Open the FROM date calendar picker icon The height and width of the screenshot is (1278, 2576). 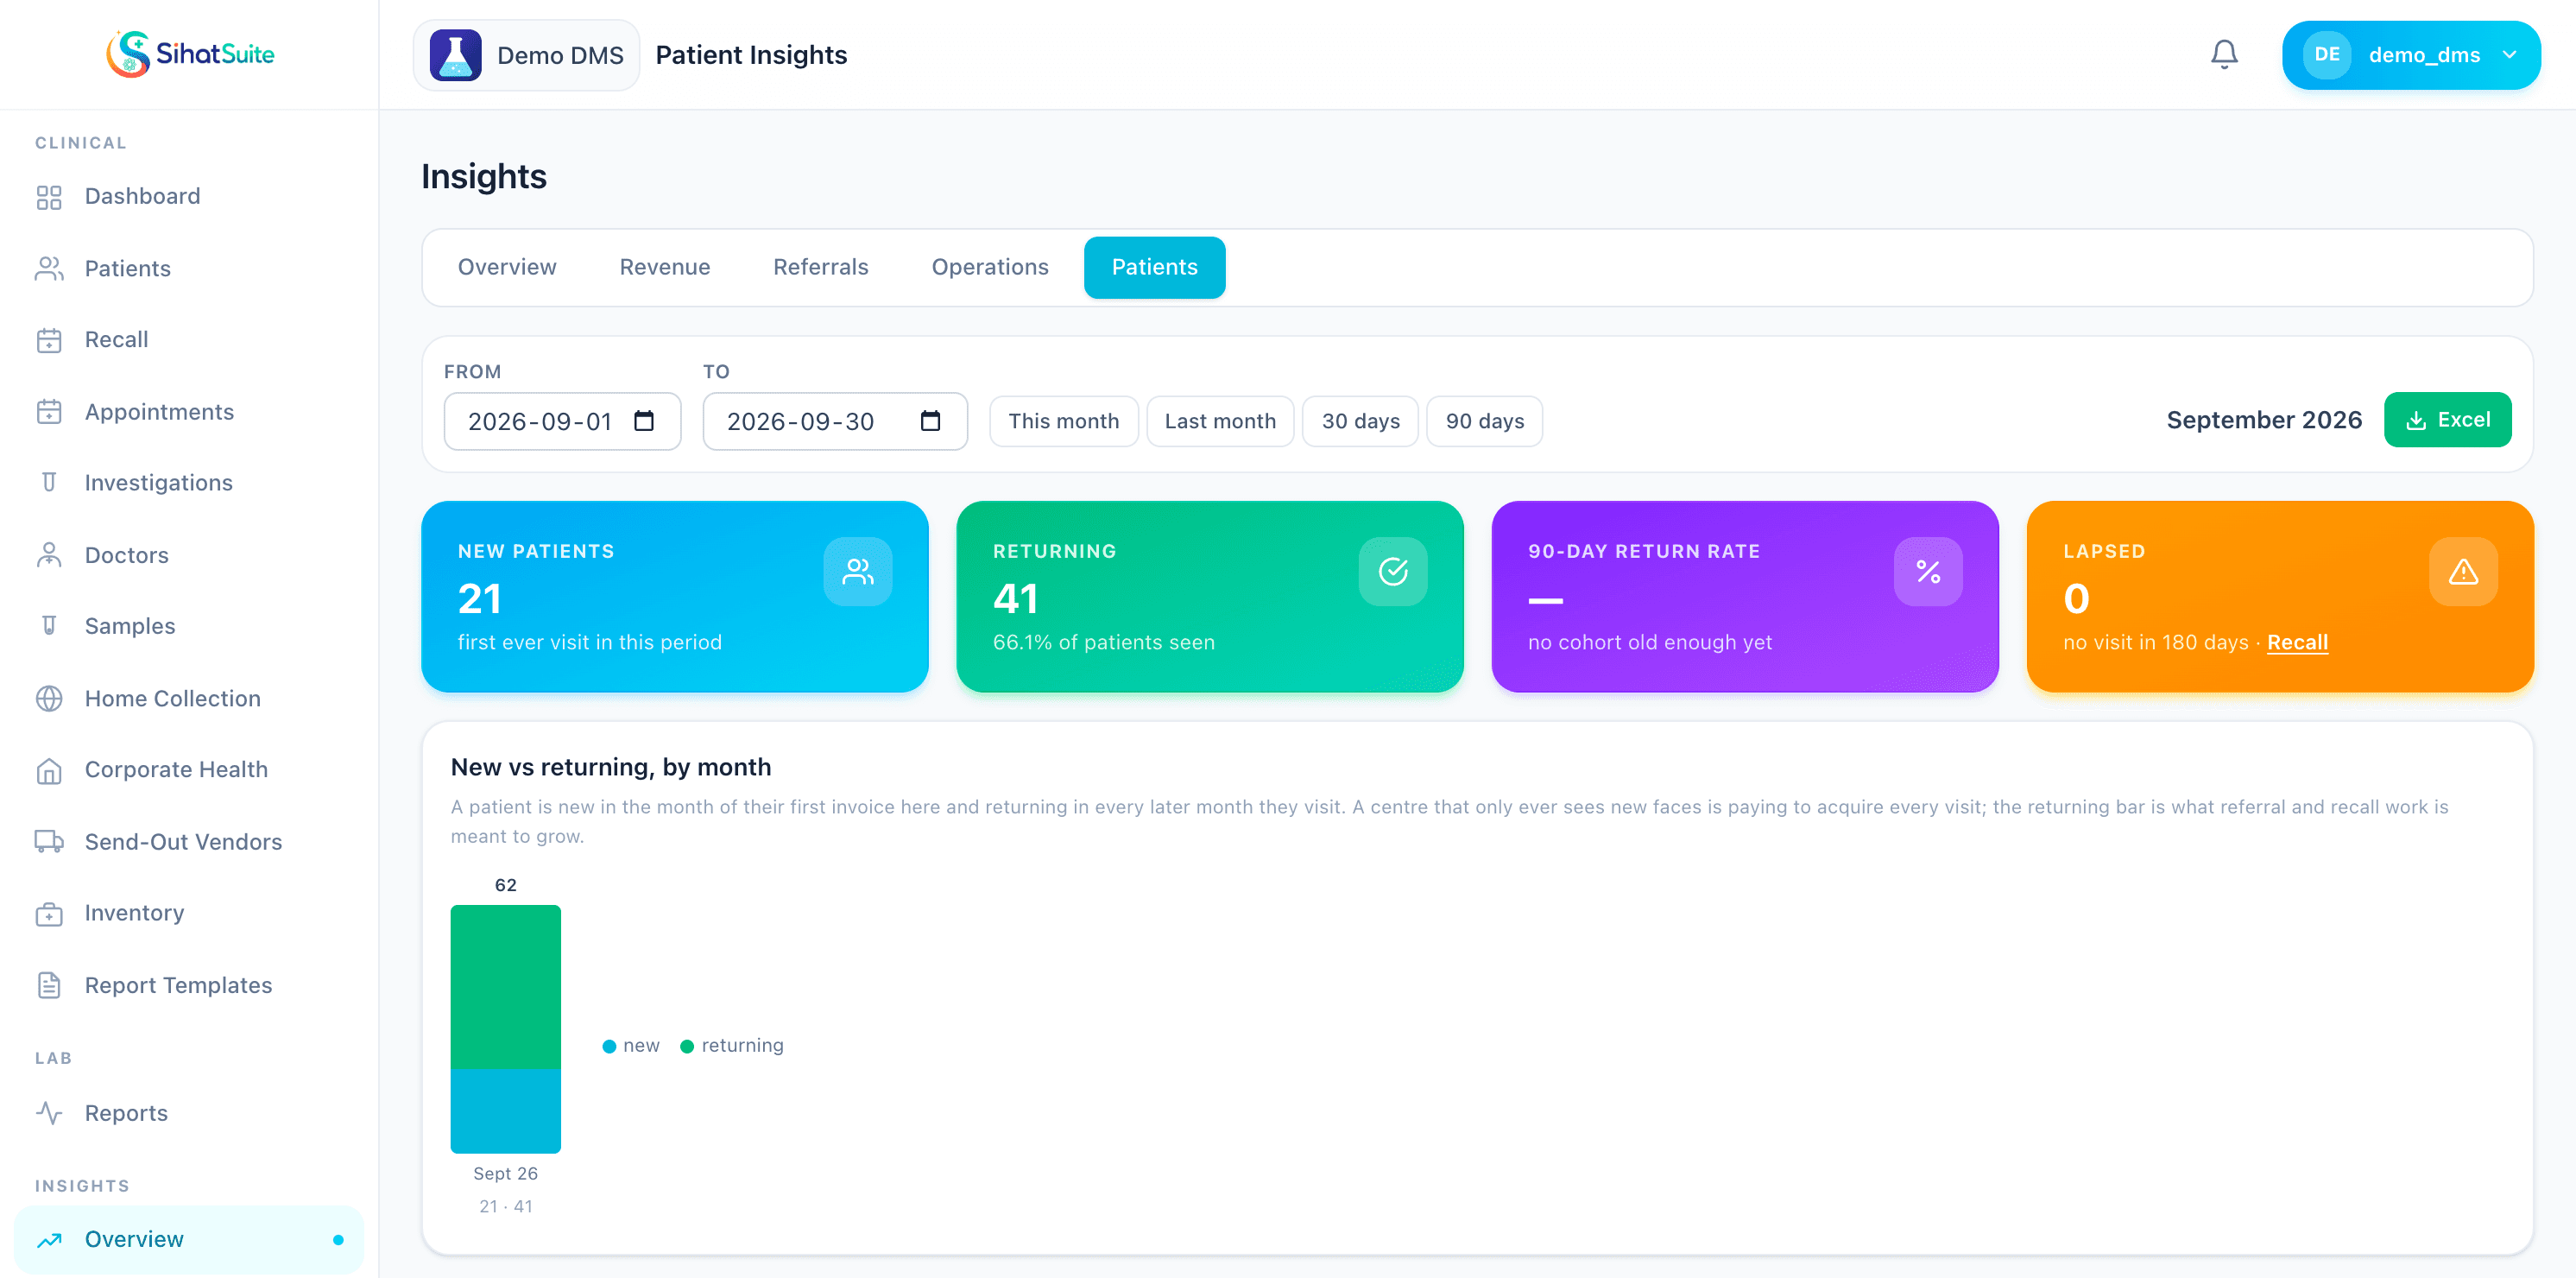[644, 421]
